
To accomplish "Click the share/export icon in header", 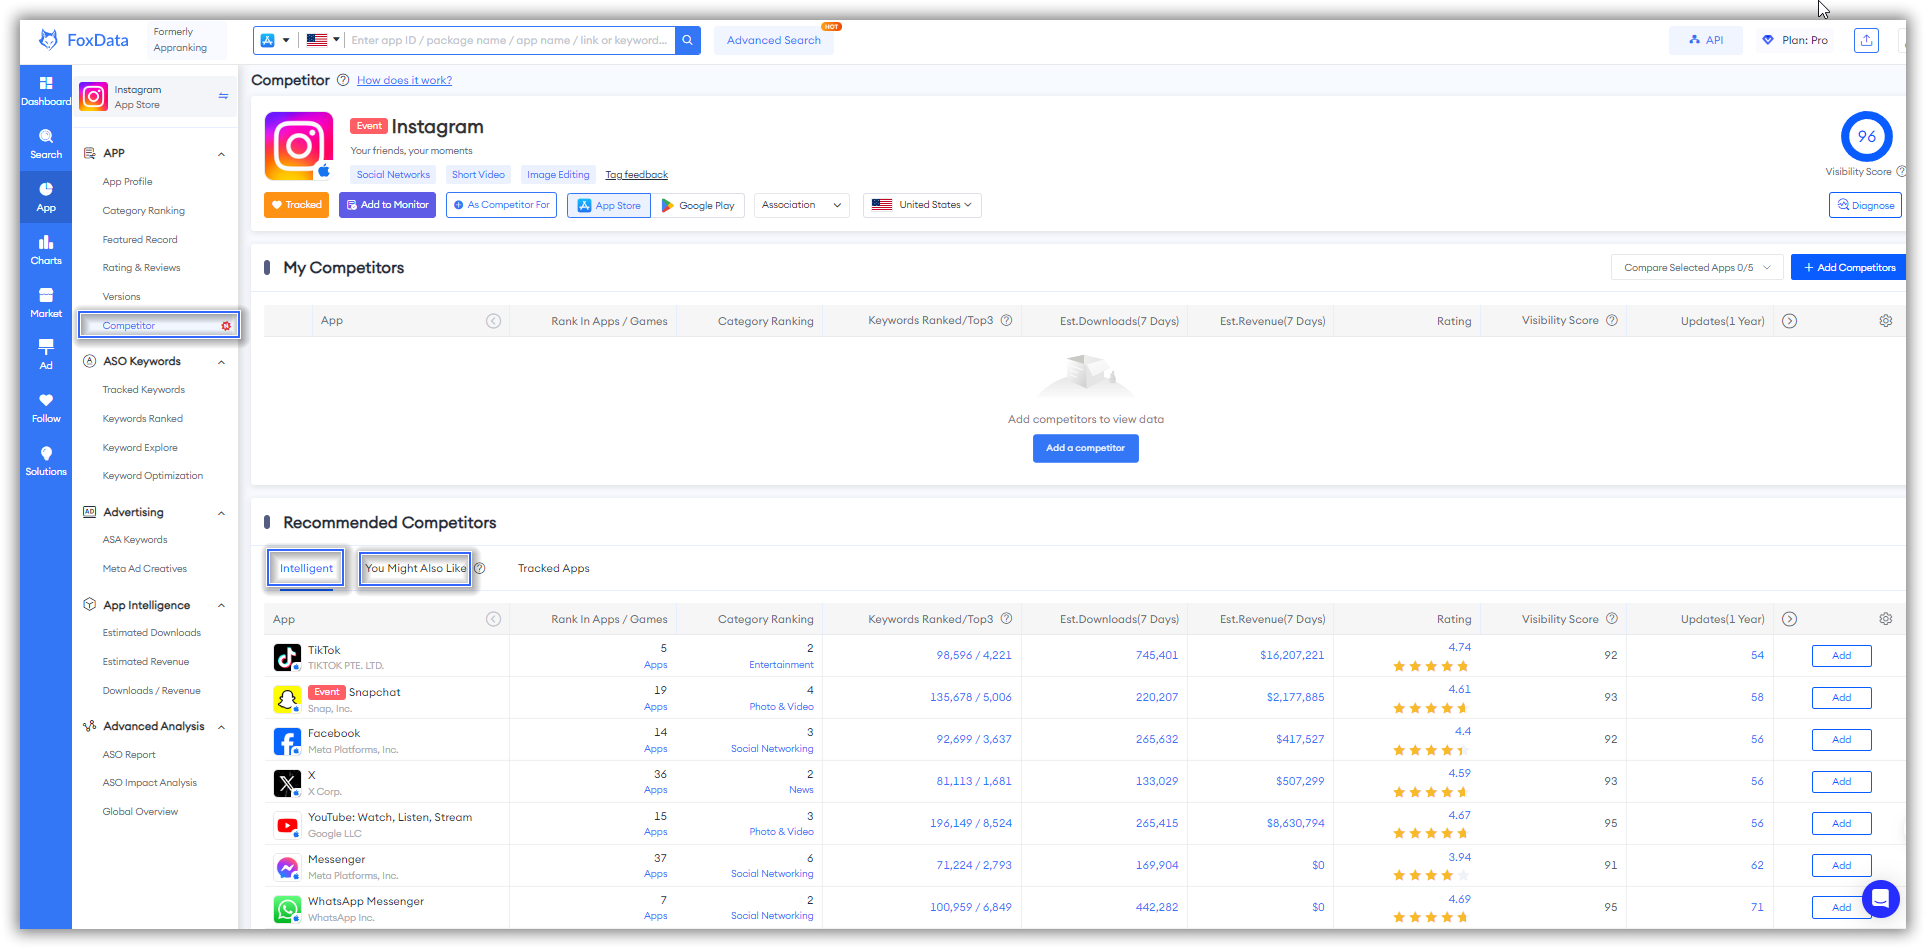I will click(1866, 40).
